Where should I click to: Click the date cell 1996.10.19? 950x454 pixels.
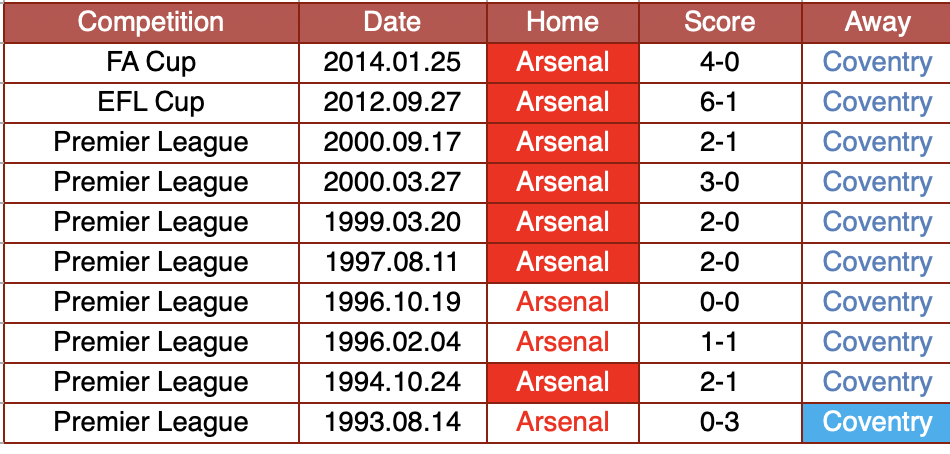click(393, 302)
